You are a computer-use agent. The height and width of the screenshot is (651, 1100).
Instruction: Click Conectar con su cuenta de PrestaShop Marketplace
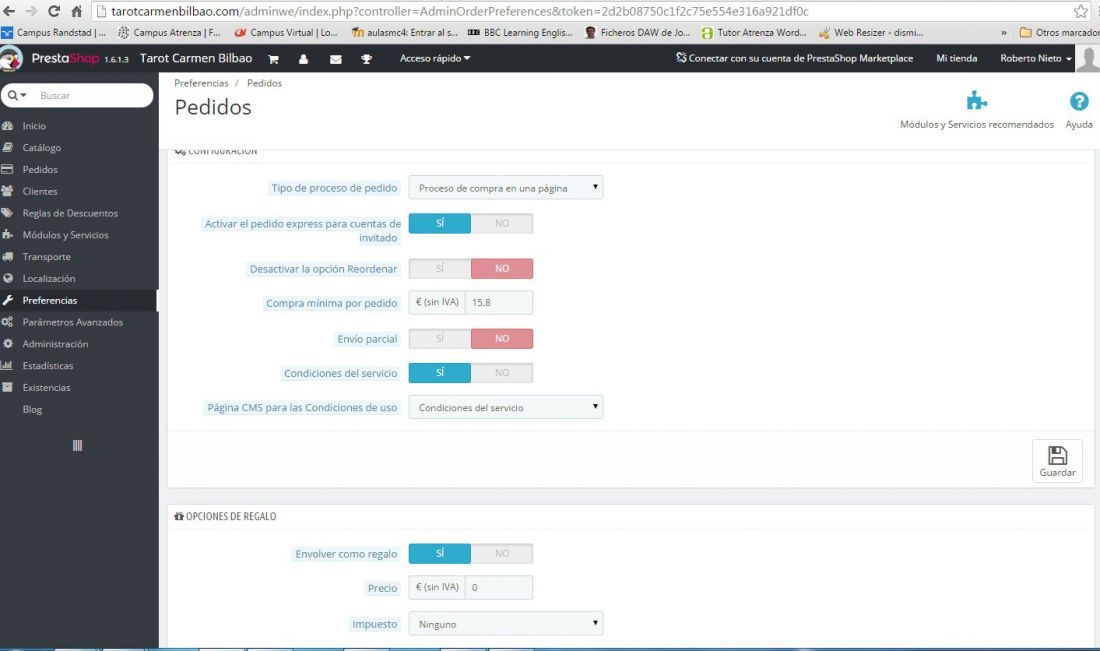(x=794, y=58)
